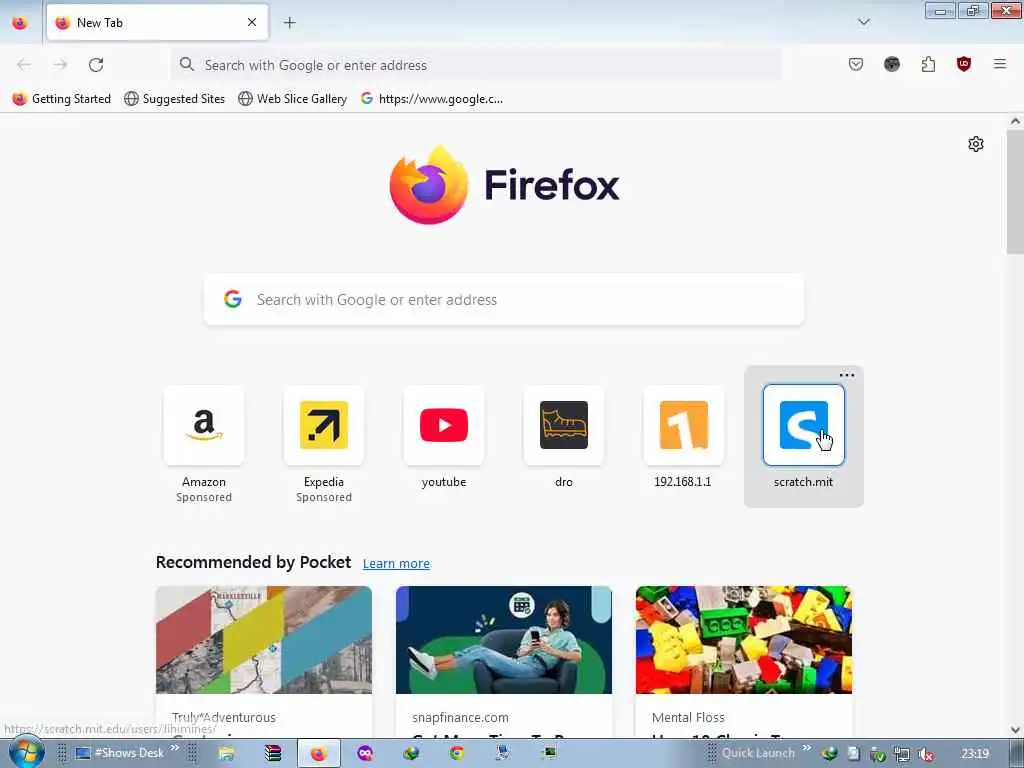
Task: Expand the list all tabs chevron
Action: (863, 22)
